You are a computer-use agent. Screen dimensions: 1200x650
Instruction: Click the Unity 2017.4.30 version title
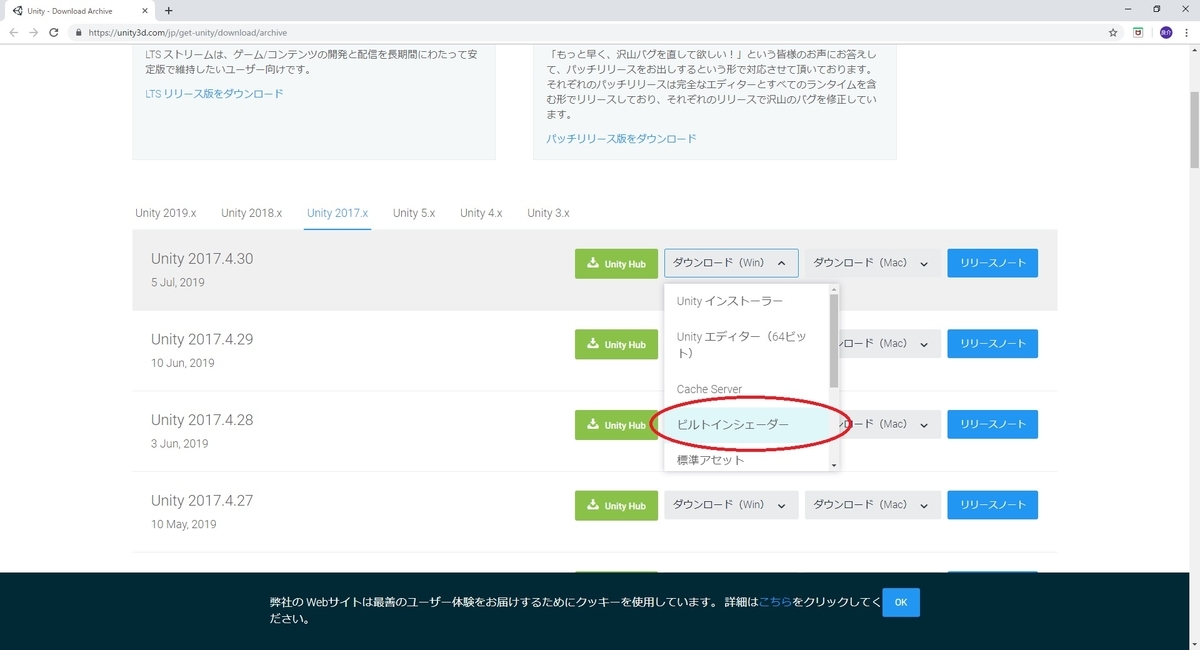(202, 259)
